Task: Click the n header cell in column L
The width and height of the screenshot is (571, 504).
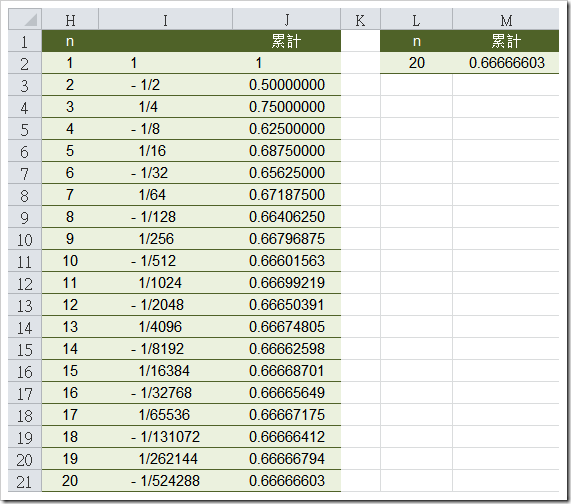Action: (x=416, y=41)
